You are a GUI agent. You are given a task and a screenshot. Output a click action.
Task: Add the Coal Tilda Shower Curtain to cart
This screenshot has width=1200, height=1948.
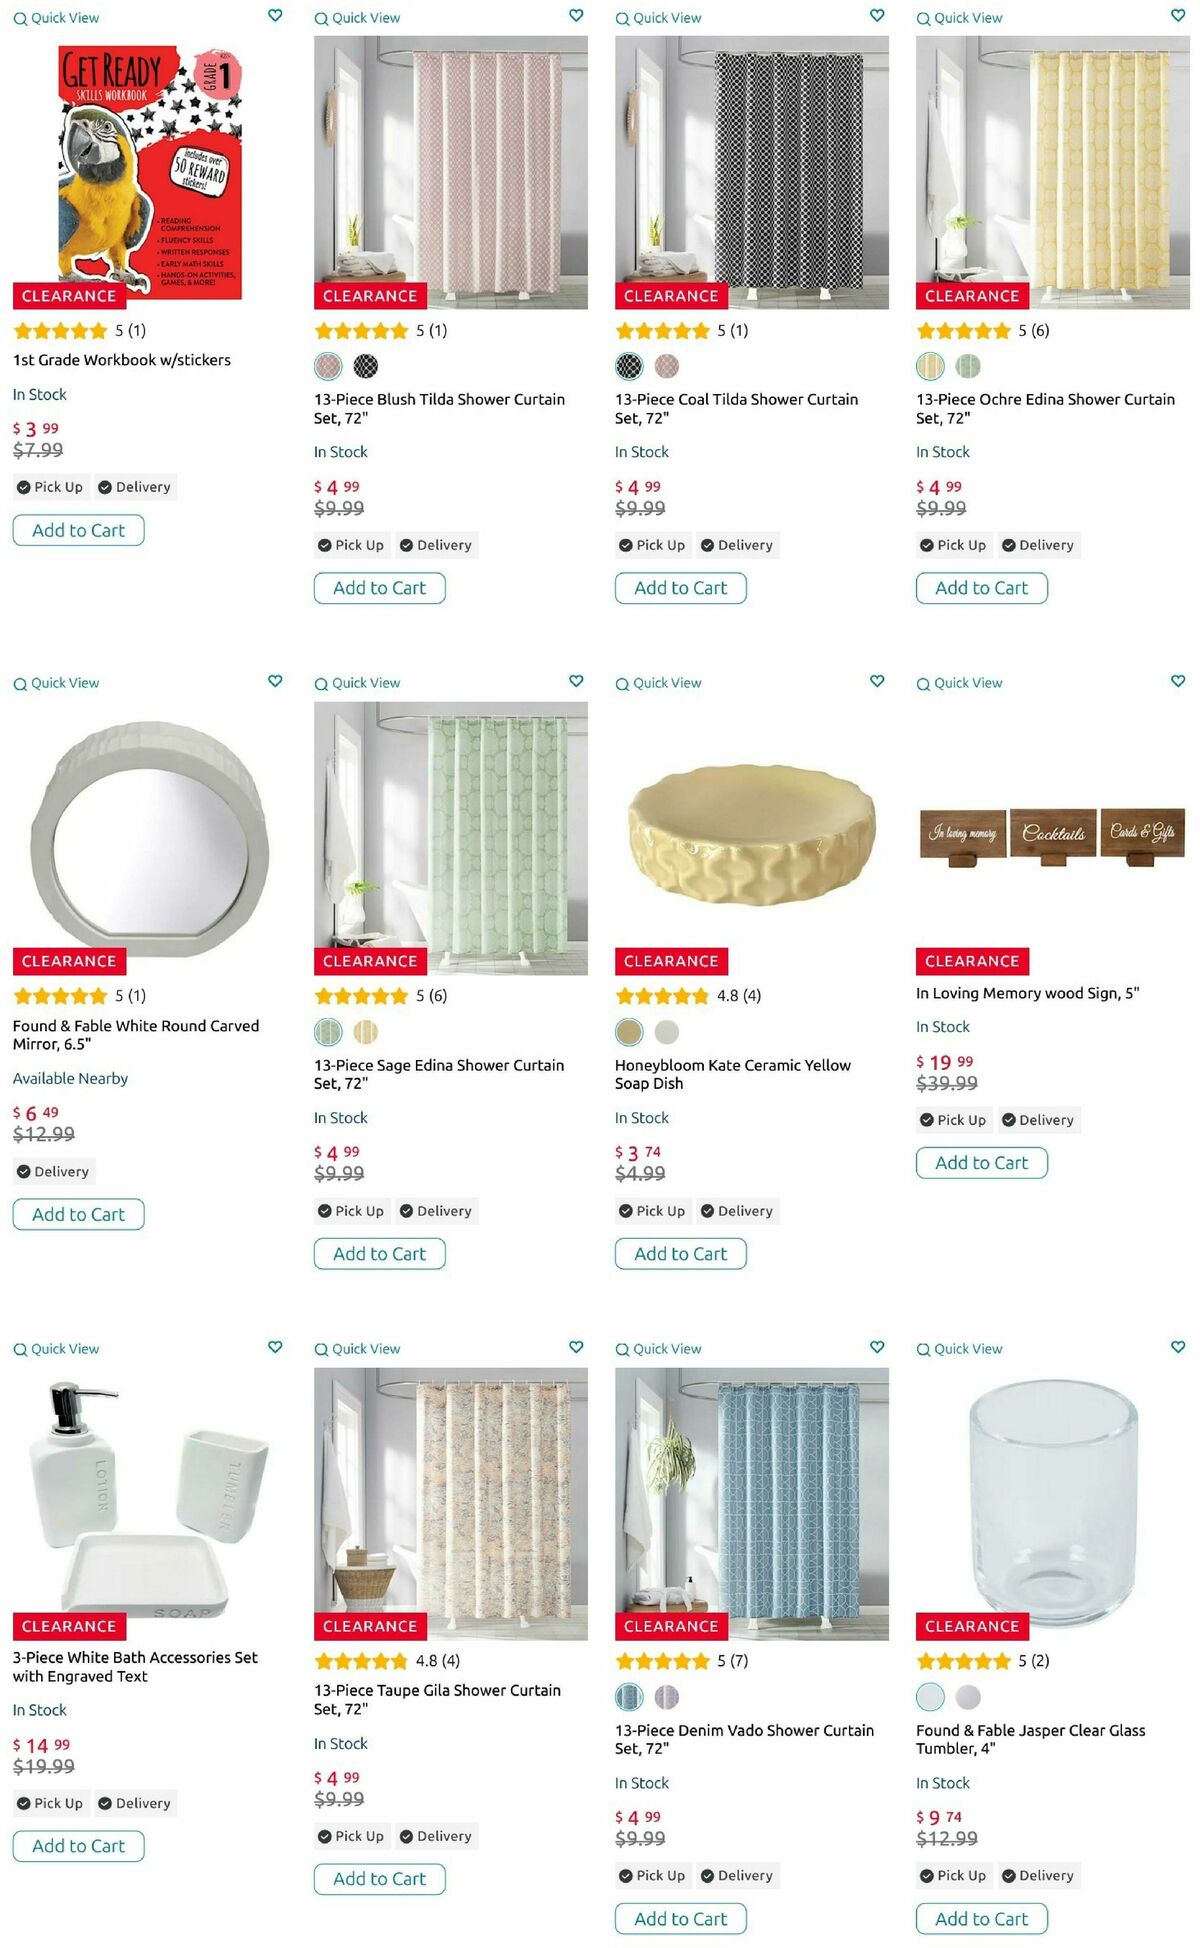pyautogui.click(x=681, y=588)
